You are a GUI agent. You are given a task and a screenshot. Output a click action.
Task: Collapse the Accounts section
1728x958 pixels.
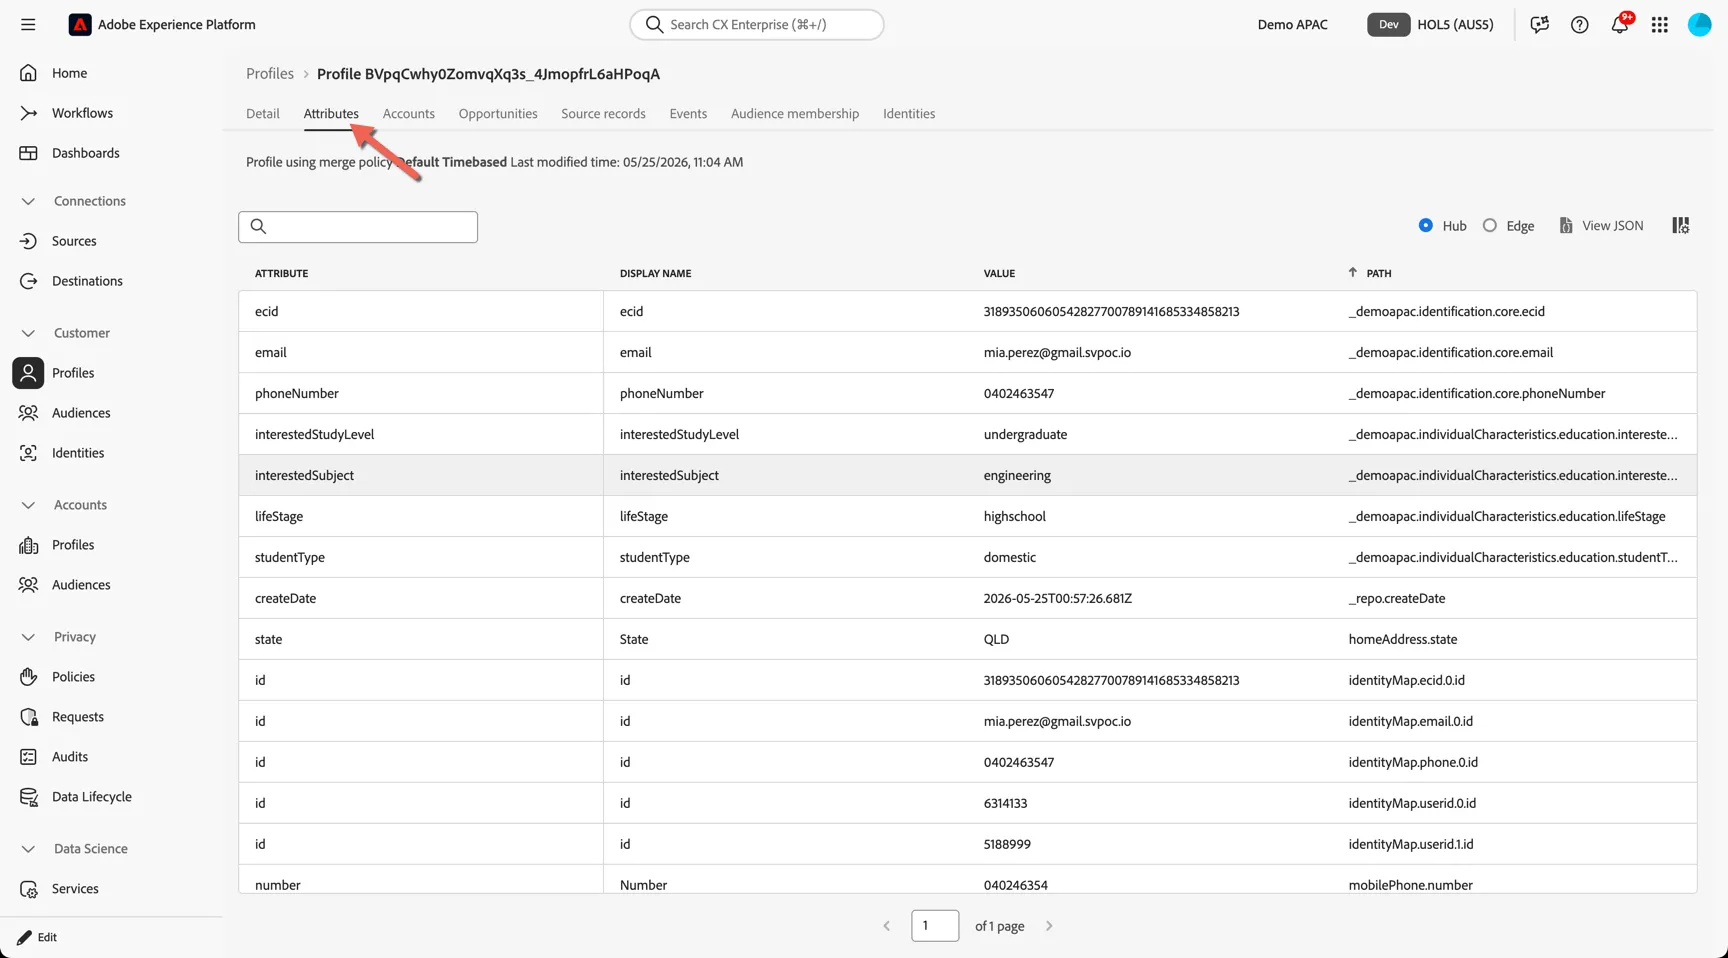tap(28, 505)
